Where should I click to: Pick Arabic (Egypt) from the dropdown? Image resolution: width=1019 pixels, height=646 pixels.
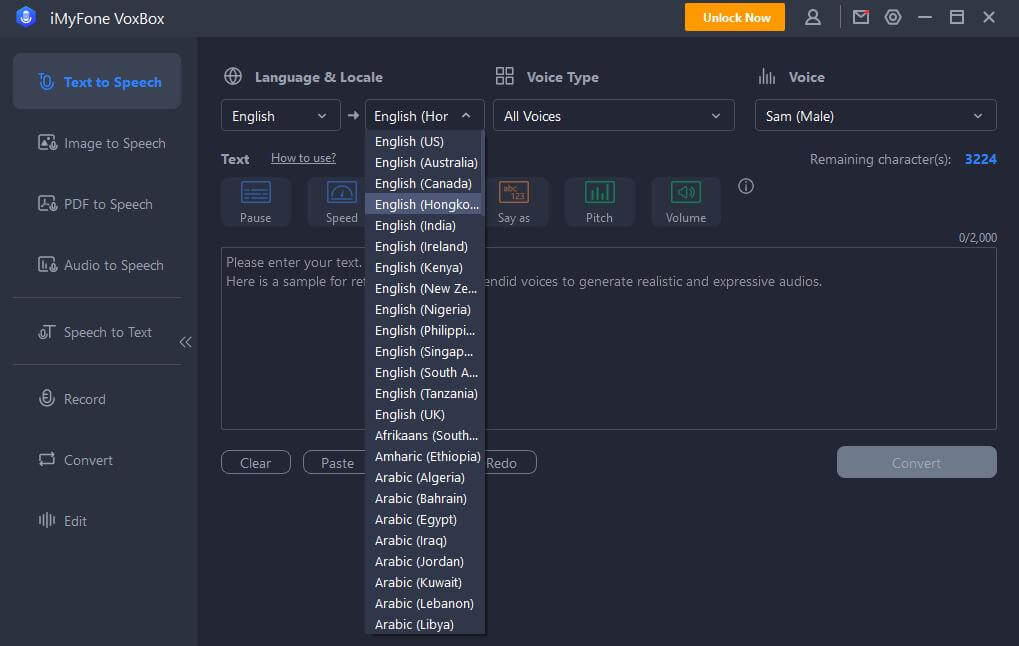tap(424, 519)
